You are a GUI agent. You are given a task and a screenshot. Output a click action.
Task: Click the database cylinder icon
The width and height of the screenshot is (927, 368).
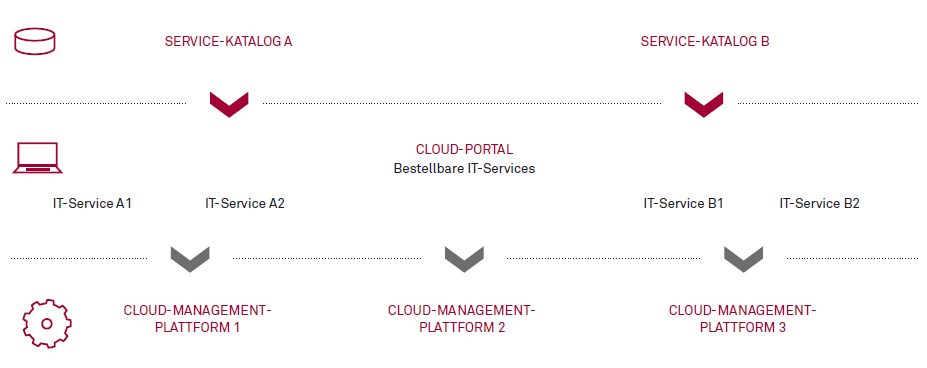coord(34,42)
